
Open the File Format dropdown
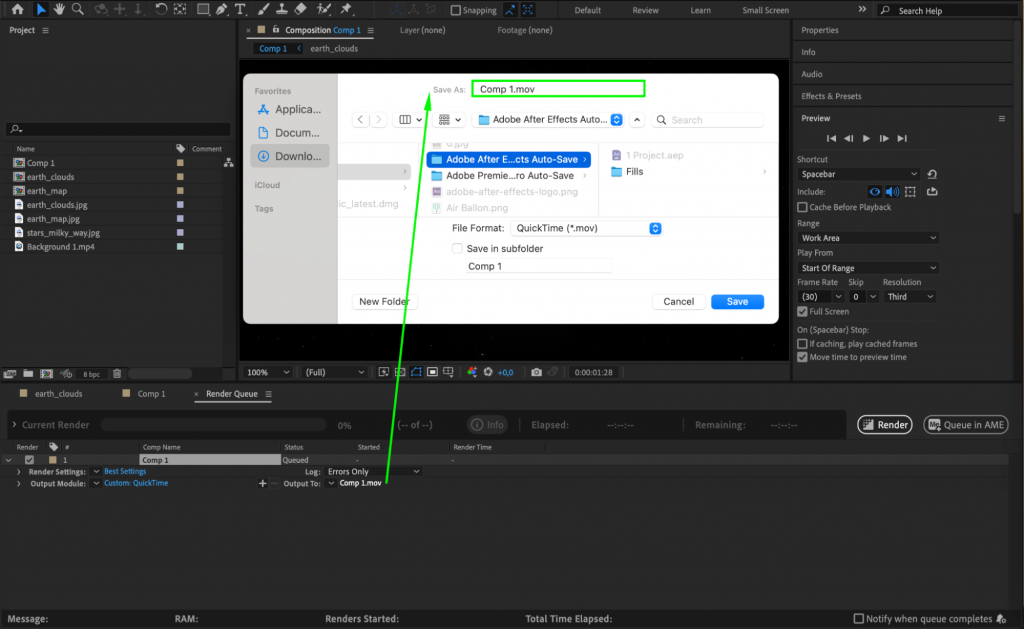pyautogui.click(x=586, y=228)
